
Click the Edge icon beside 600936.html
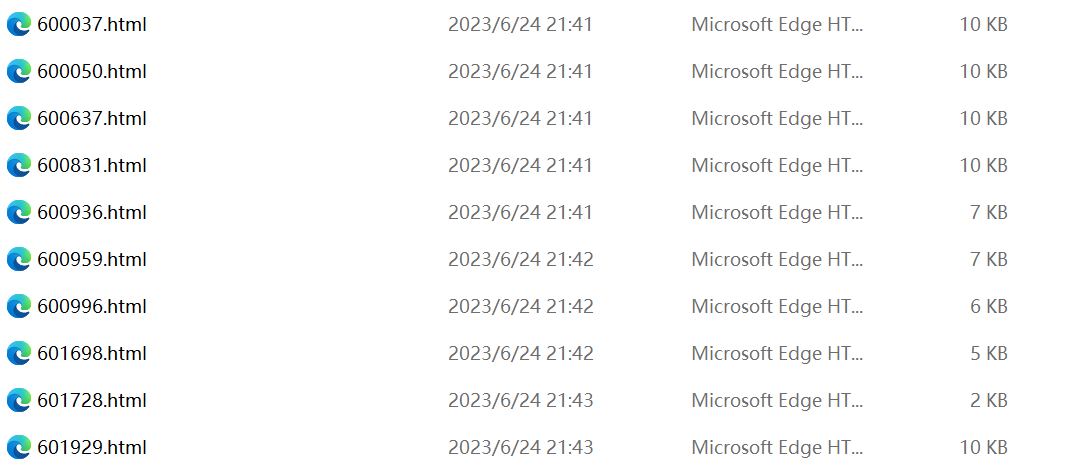point(18,212)
